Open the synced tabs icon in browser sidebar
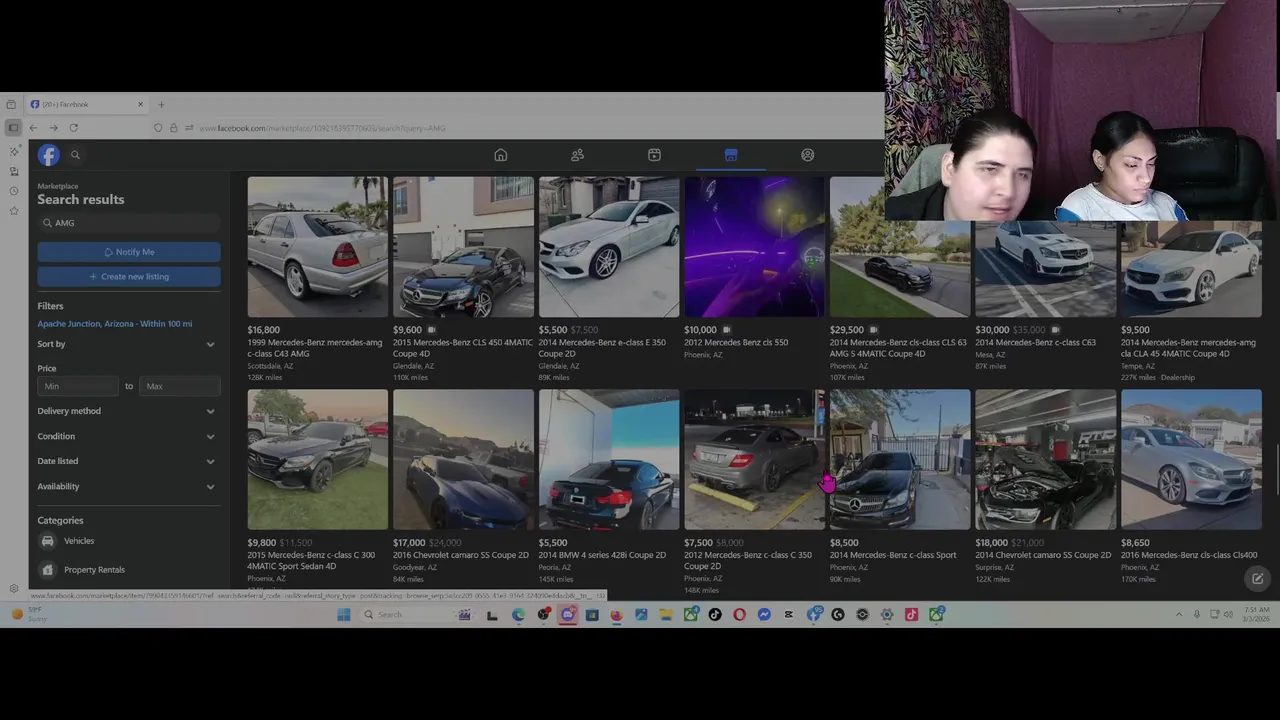1280x720 pixels. (13, 171)
